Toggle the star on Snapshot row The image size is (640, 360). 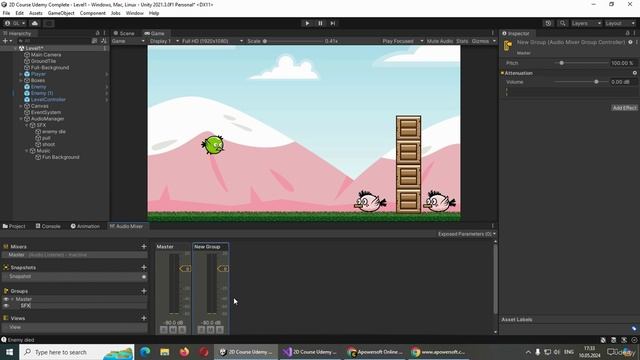[144, 277]
